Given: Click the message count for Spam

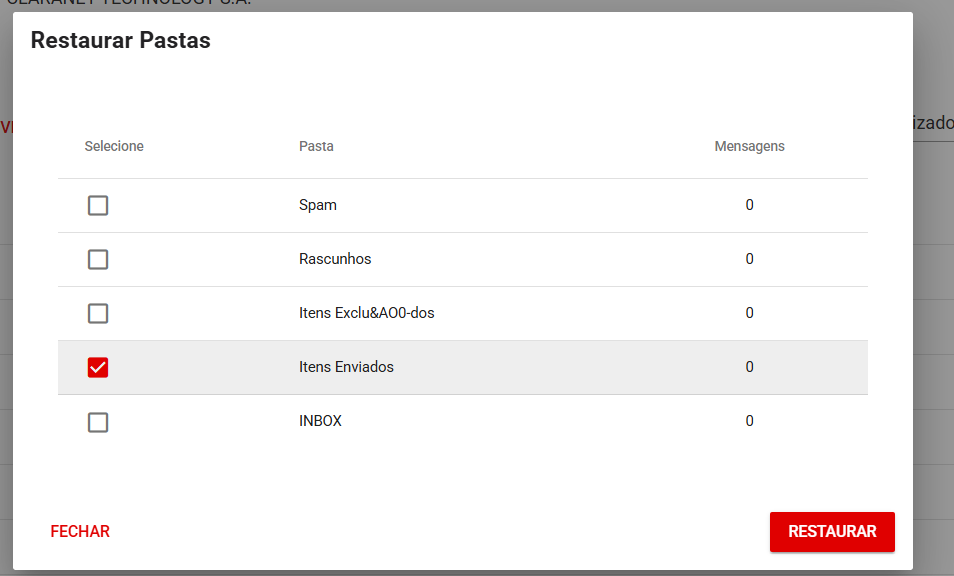Looking at the screenshot, I should (749, 206).
